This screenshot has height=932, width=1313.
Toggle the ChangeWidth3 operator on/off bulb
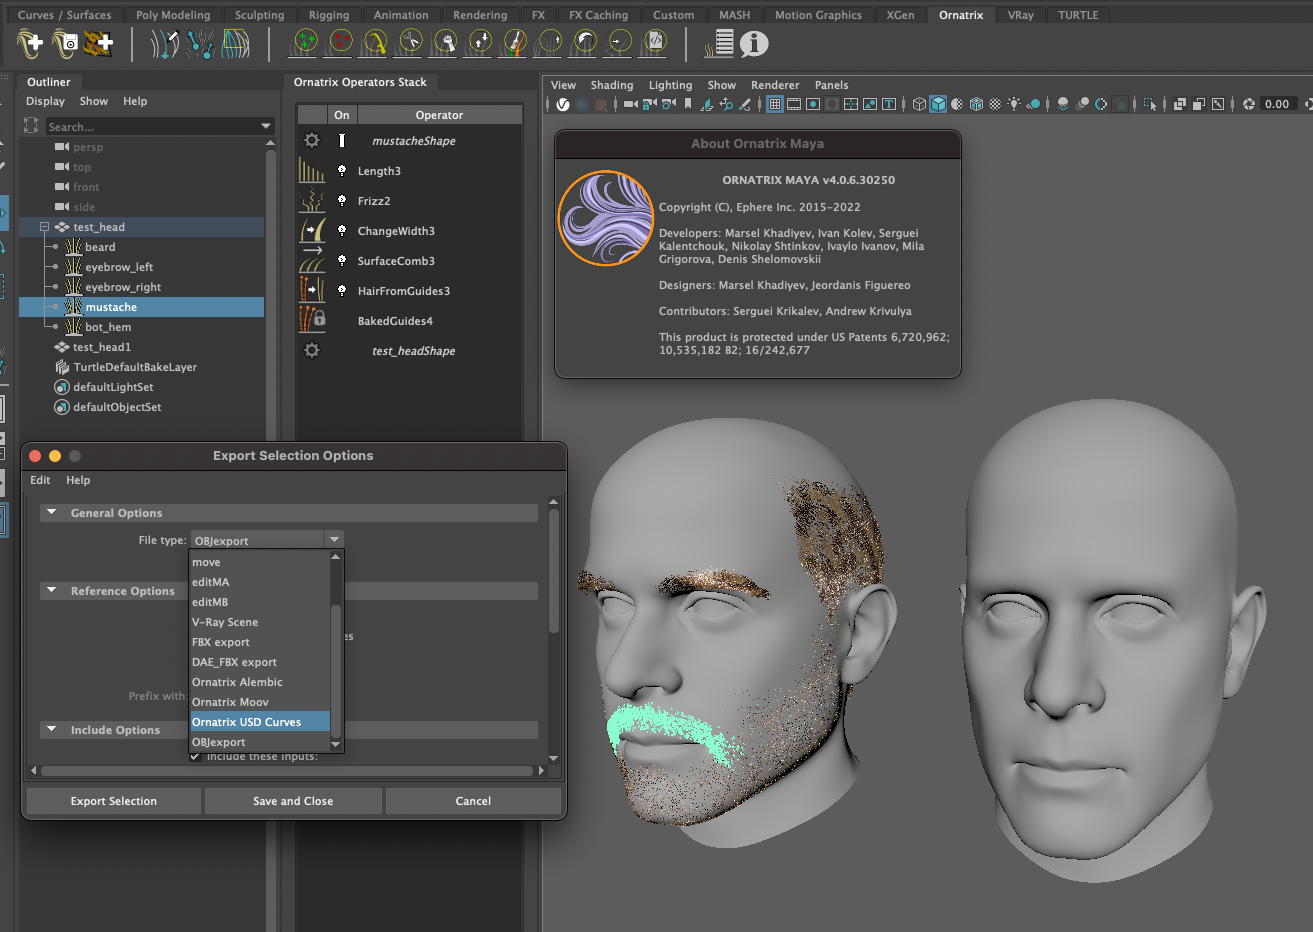tap(342, 231)
